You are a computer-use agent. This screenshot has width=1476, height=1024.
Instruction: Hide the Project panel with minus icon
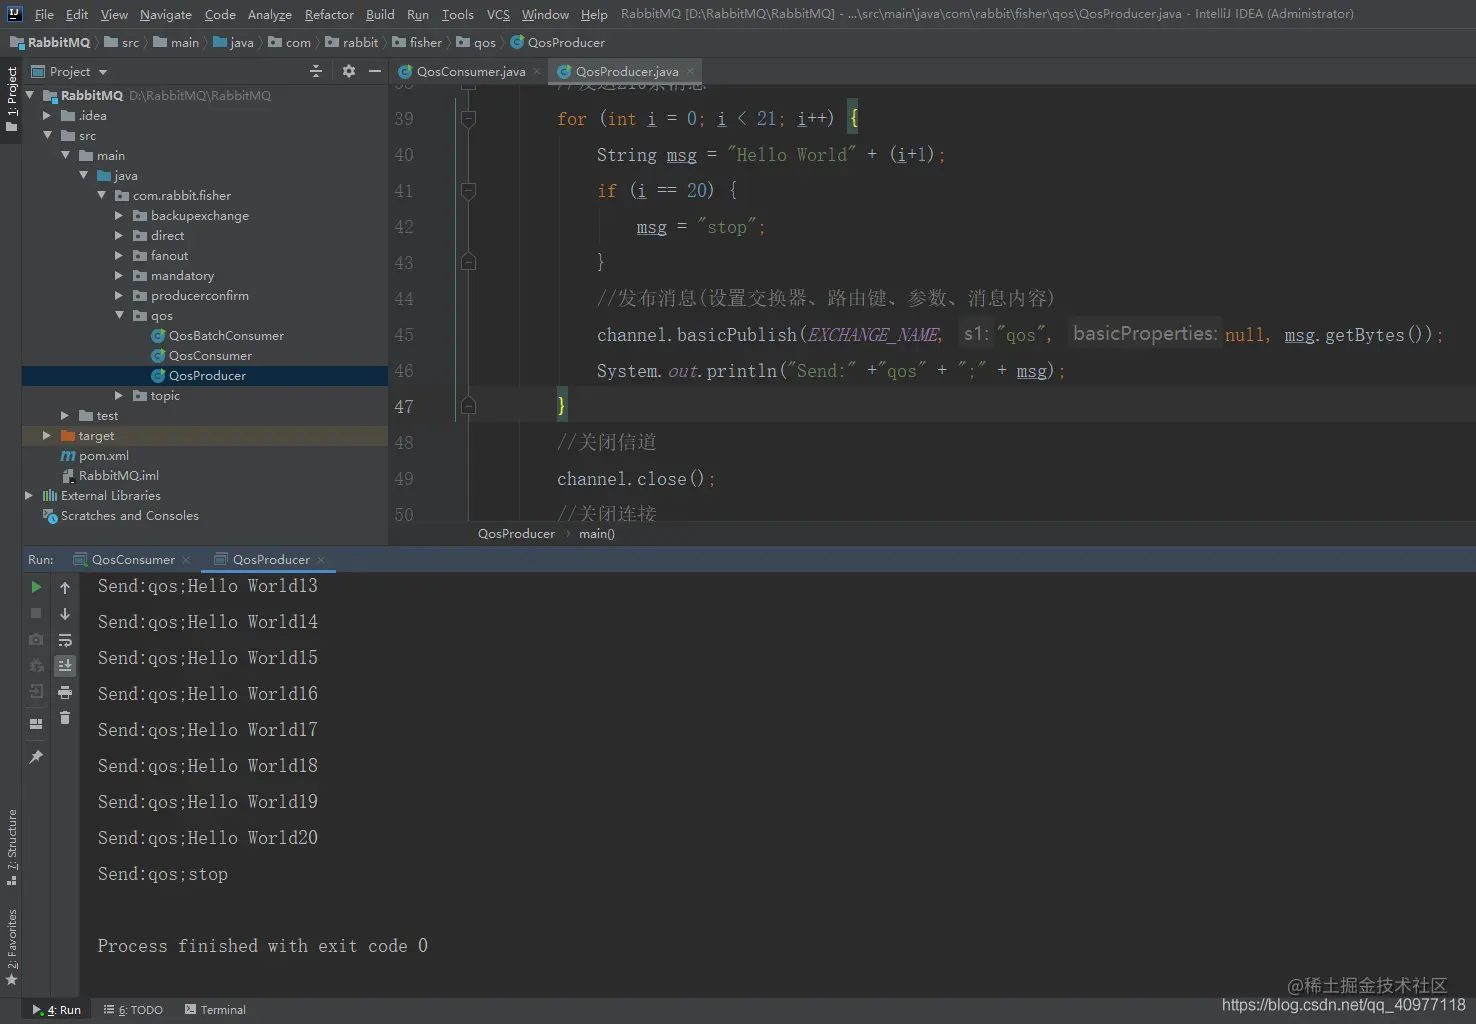click(375, 71)
